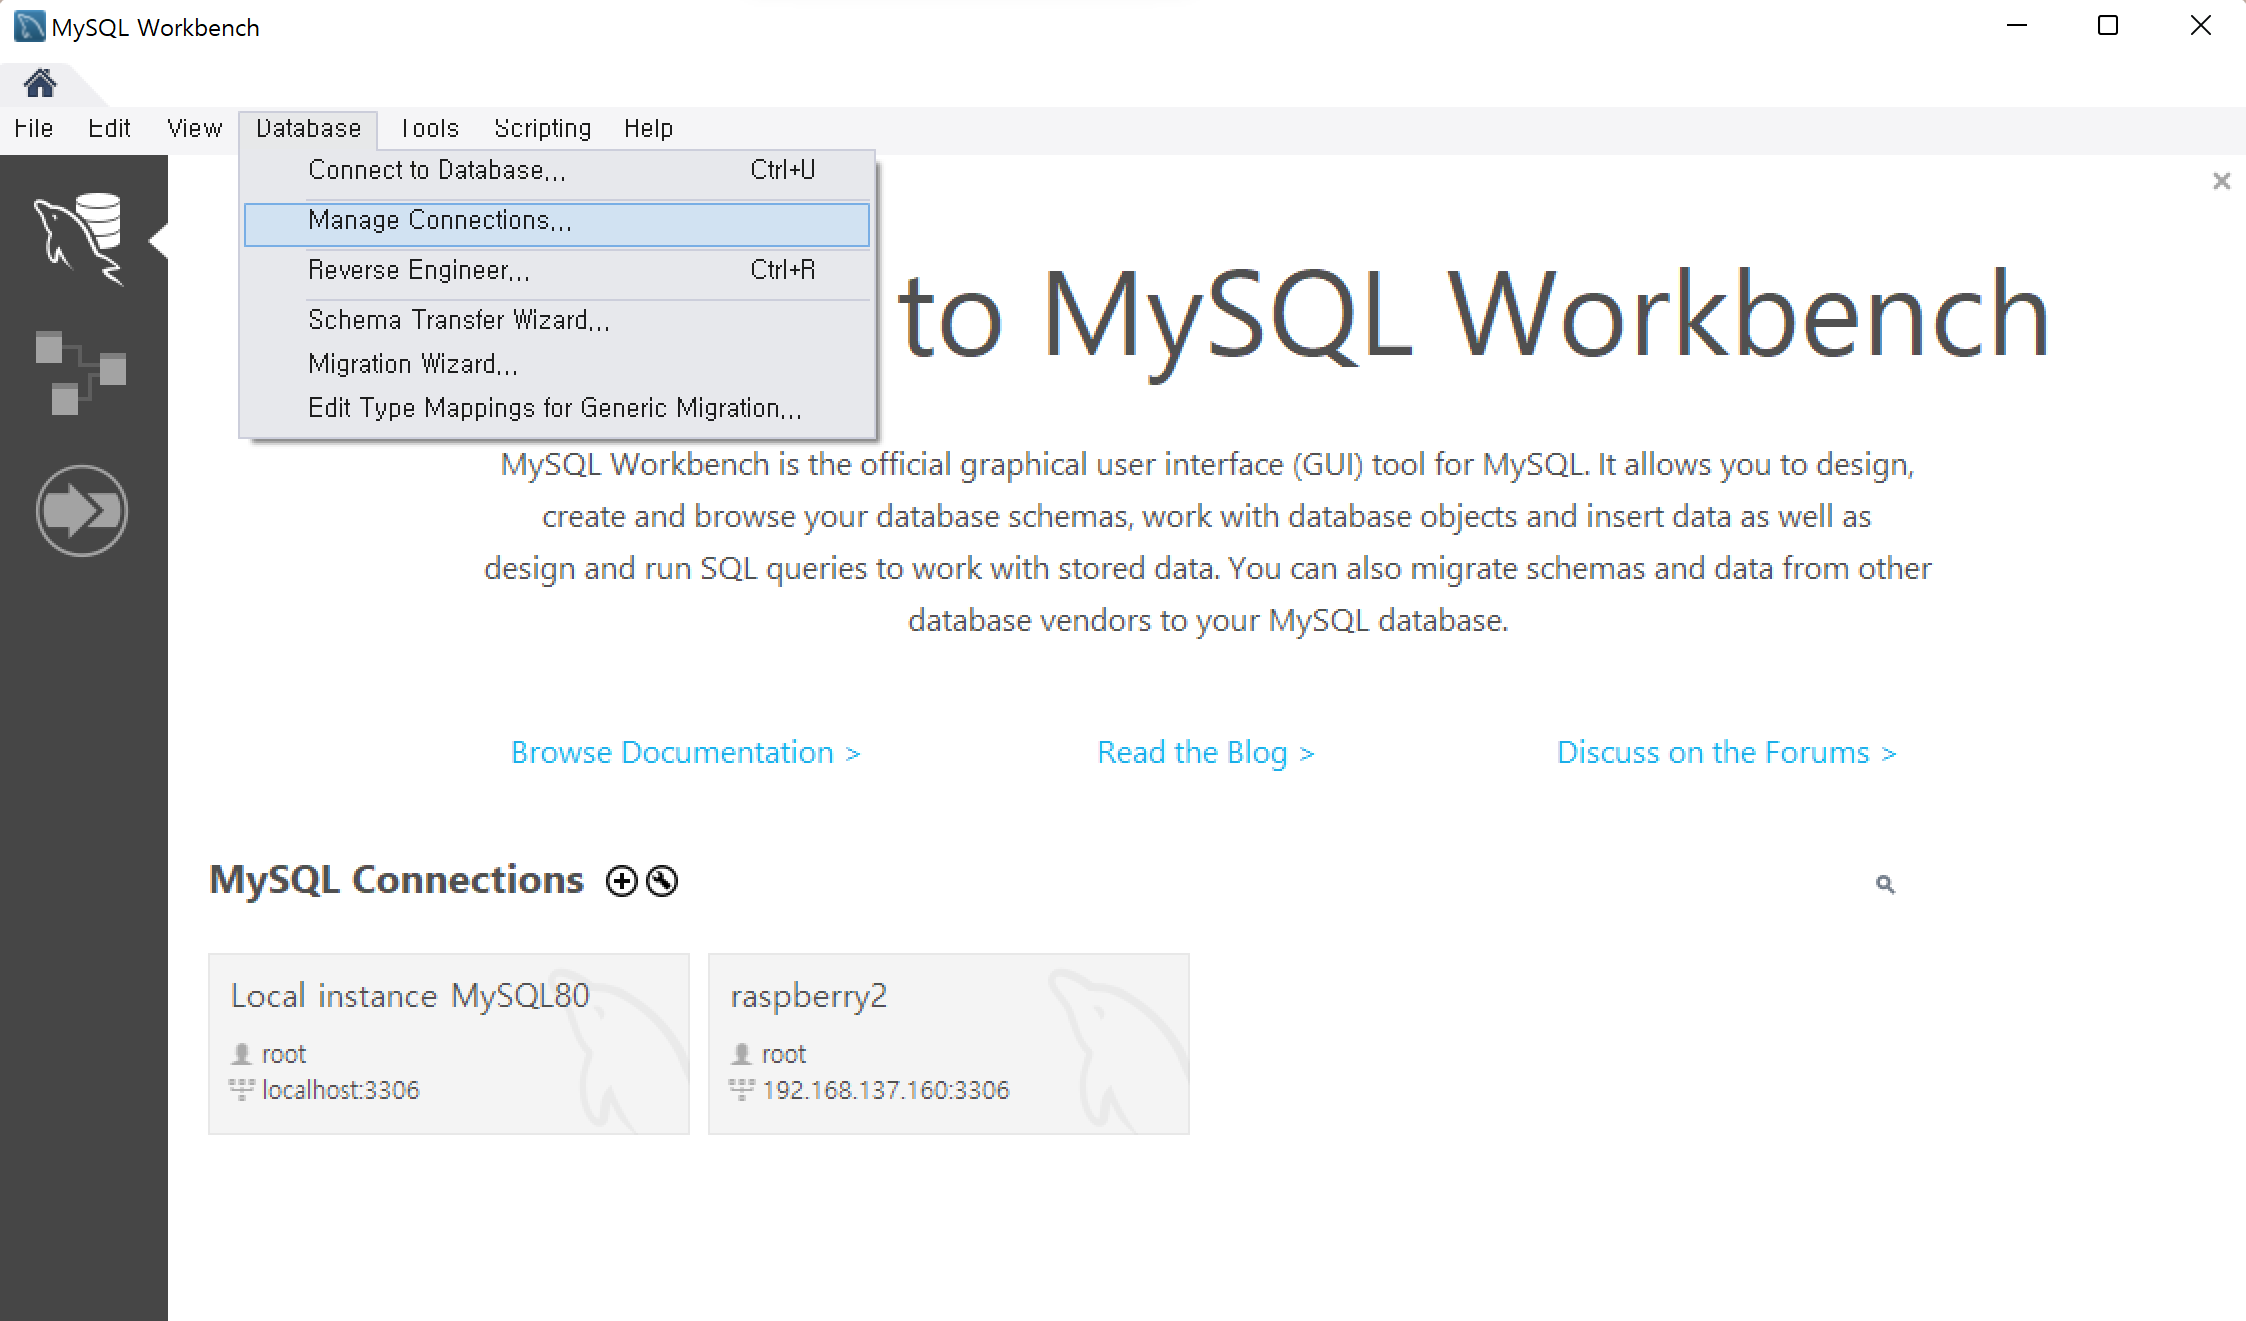Viewport: 2246px width, 1321px height.
Task: Open the models sidebar icon
Action: [x=81, y=372]
